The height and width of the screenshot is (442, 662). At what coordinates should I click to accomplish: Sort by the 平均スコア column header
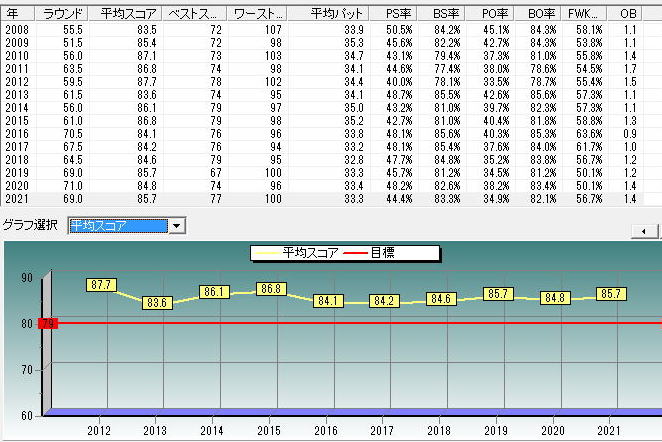125,14
